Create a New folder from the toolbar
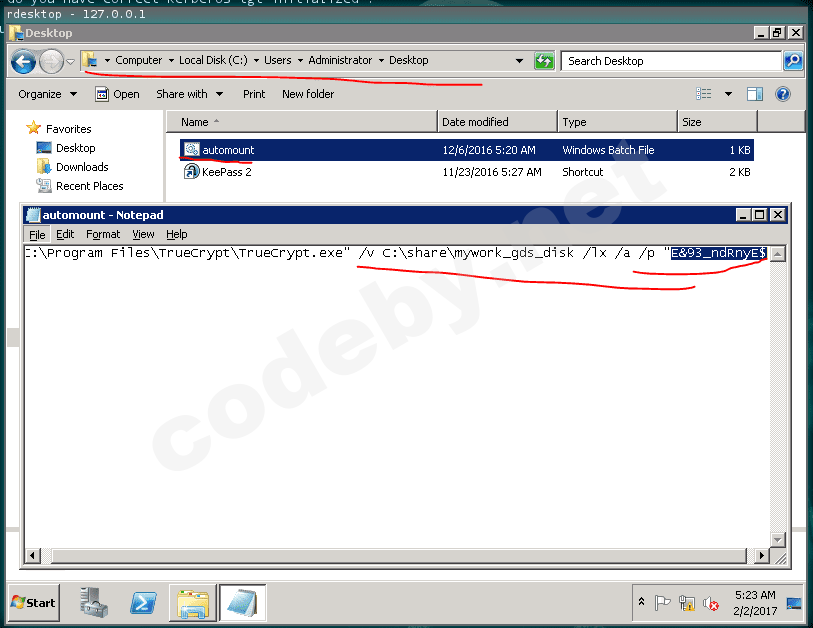 tap(308, 94)
